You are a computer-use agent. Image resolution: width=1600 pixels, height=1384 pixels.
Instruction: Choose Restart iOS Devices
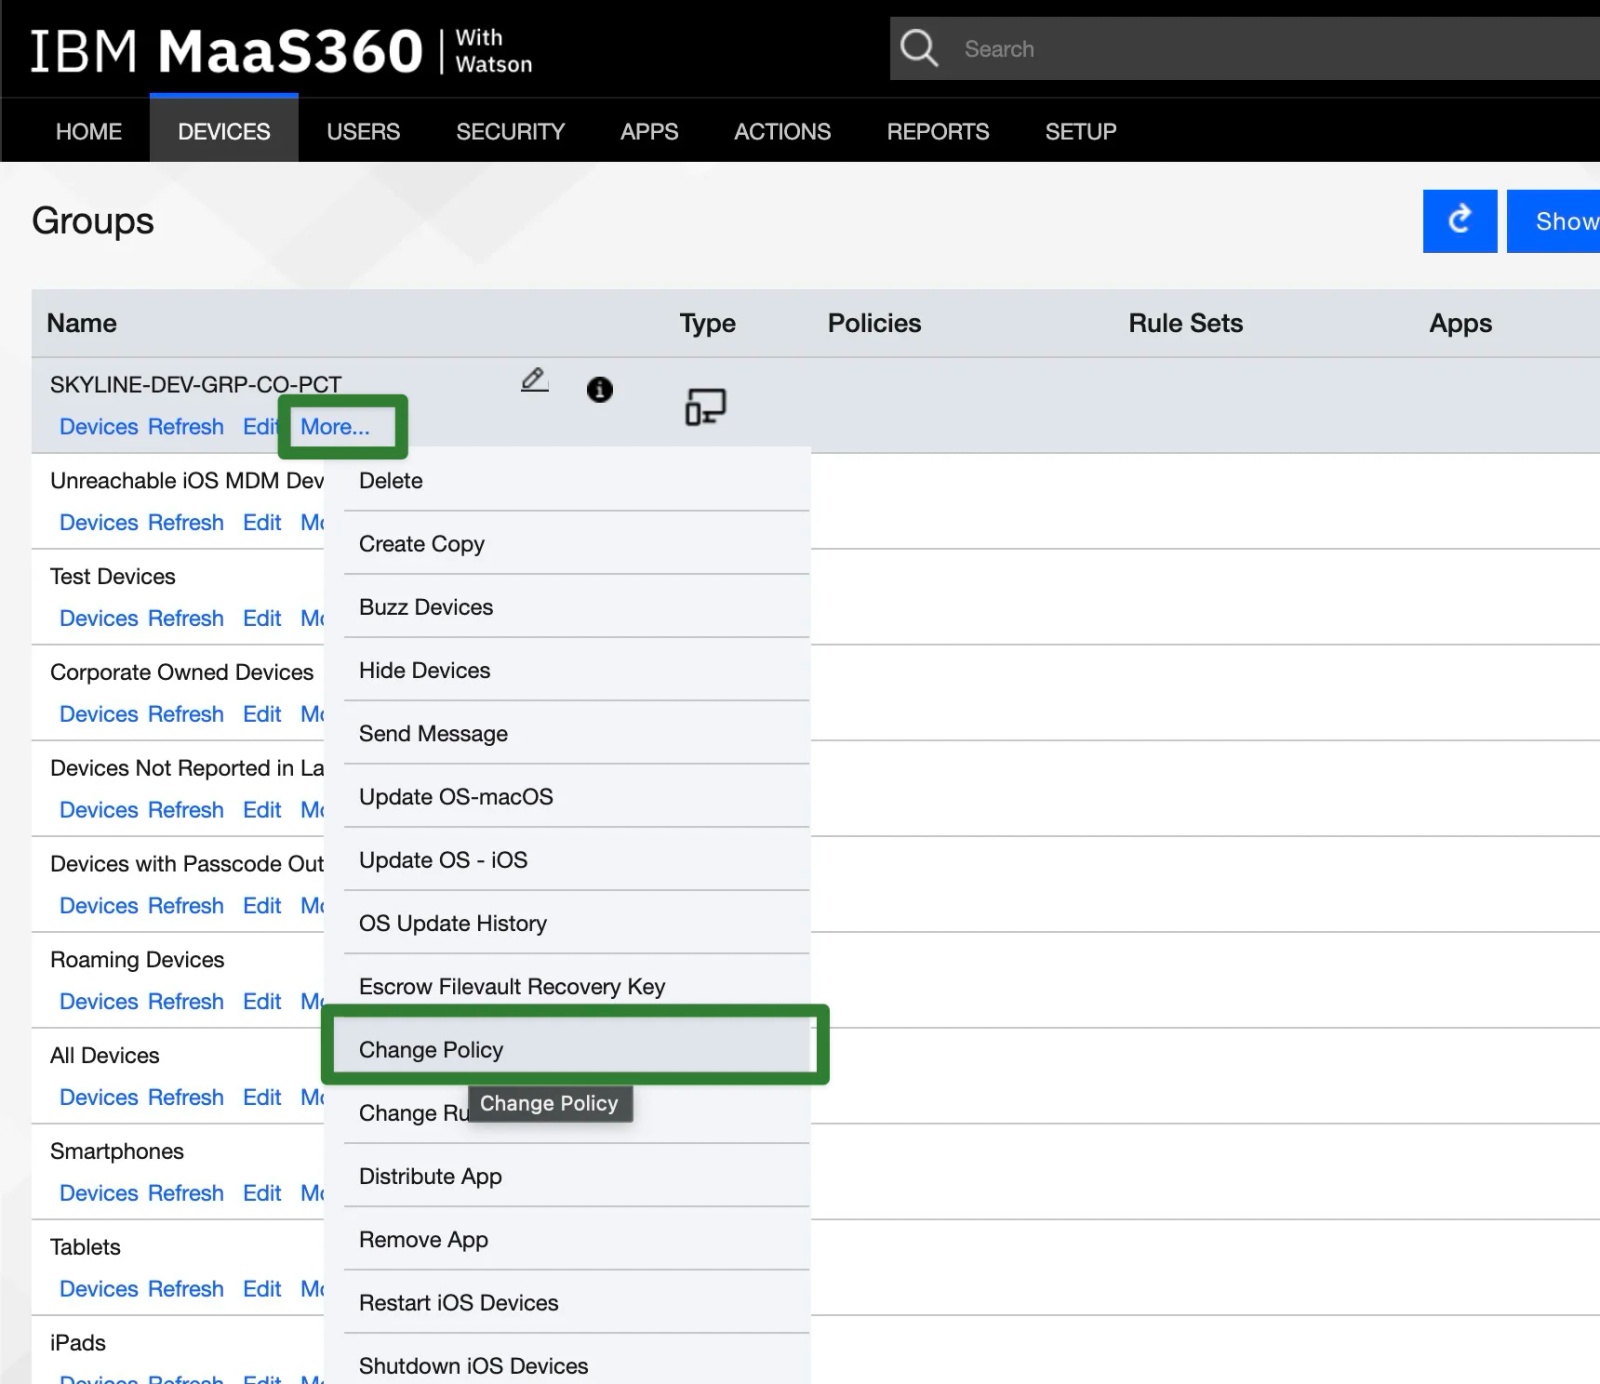[576, 1303]
